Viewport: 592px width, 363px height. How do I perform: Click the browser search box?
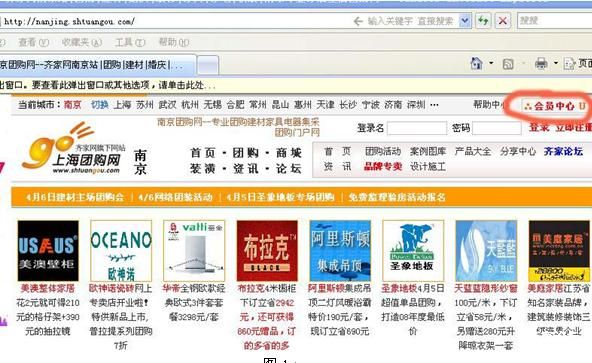(554, 21)
